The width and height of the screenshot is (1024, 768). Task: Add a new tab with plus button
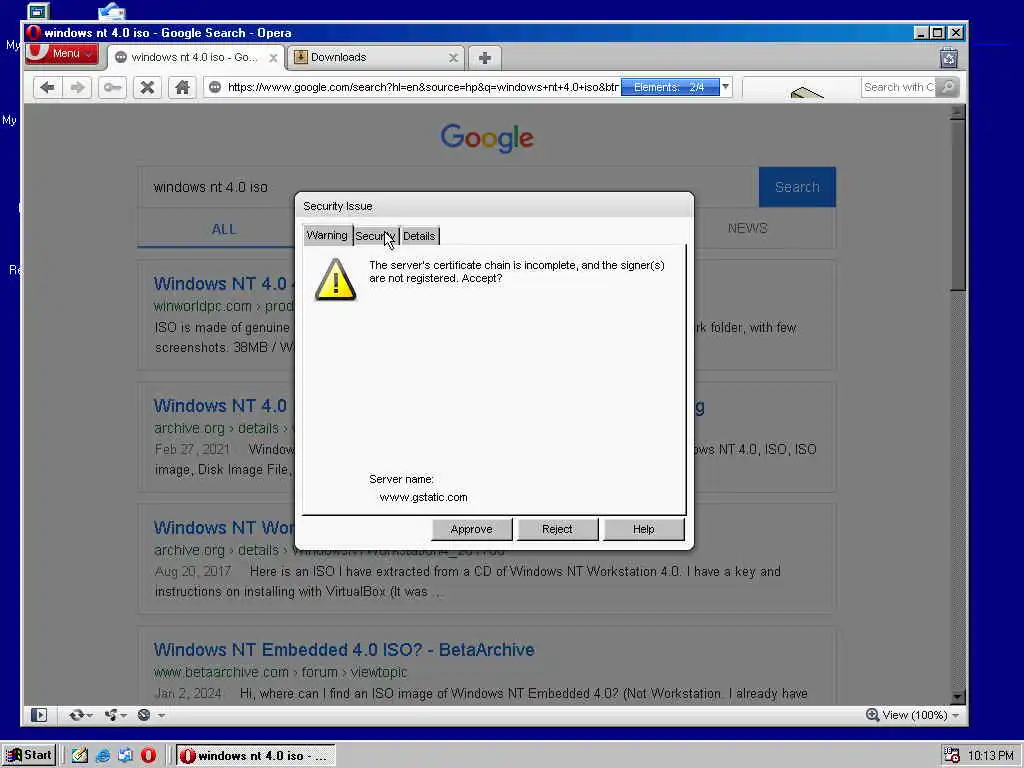point(485,58)
